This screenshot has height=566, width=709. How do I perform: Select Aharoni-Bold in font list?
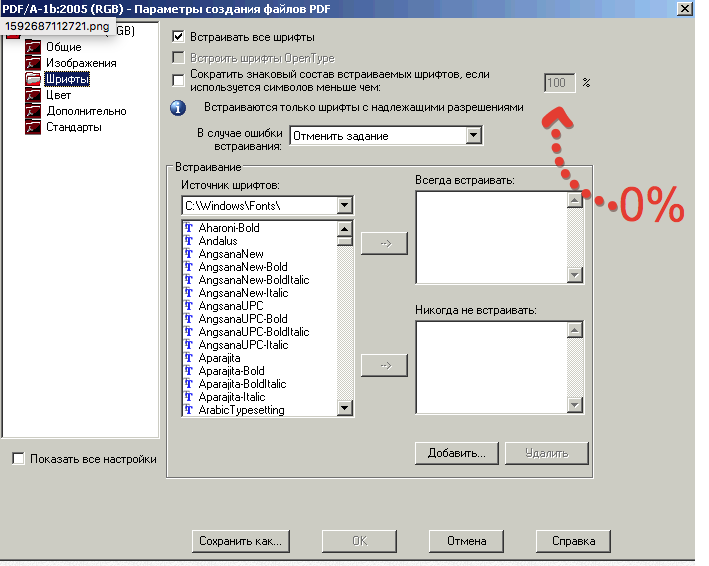[229, 227]
